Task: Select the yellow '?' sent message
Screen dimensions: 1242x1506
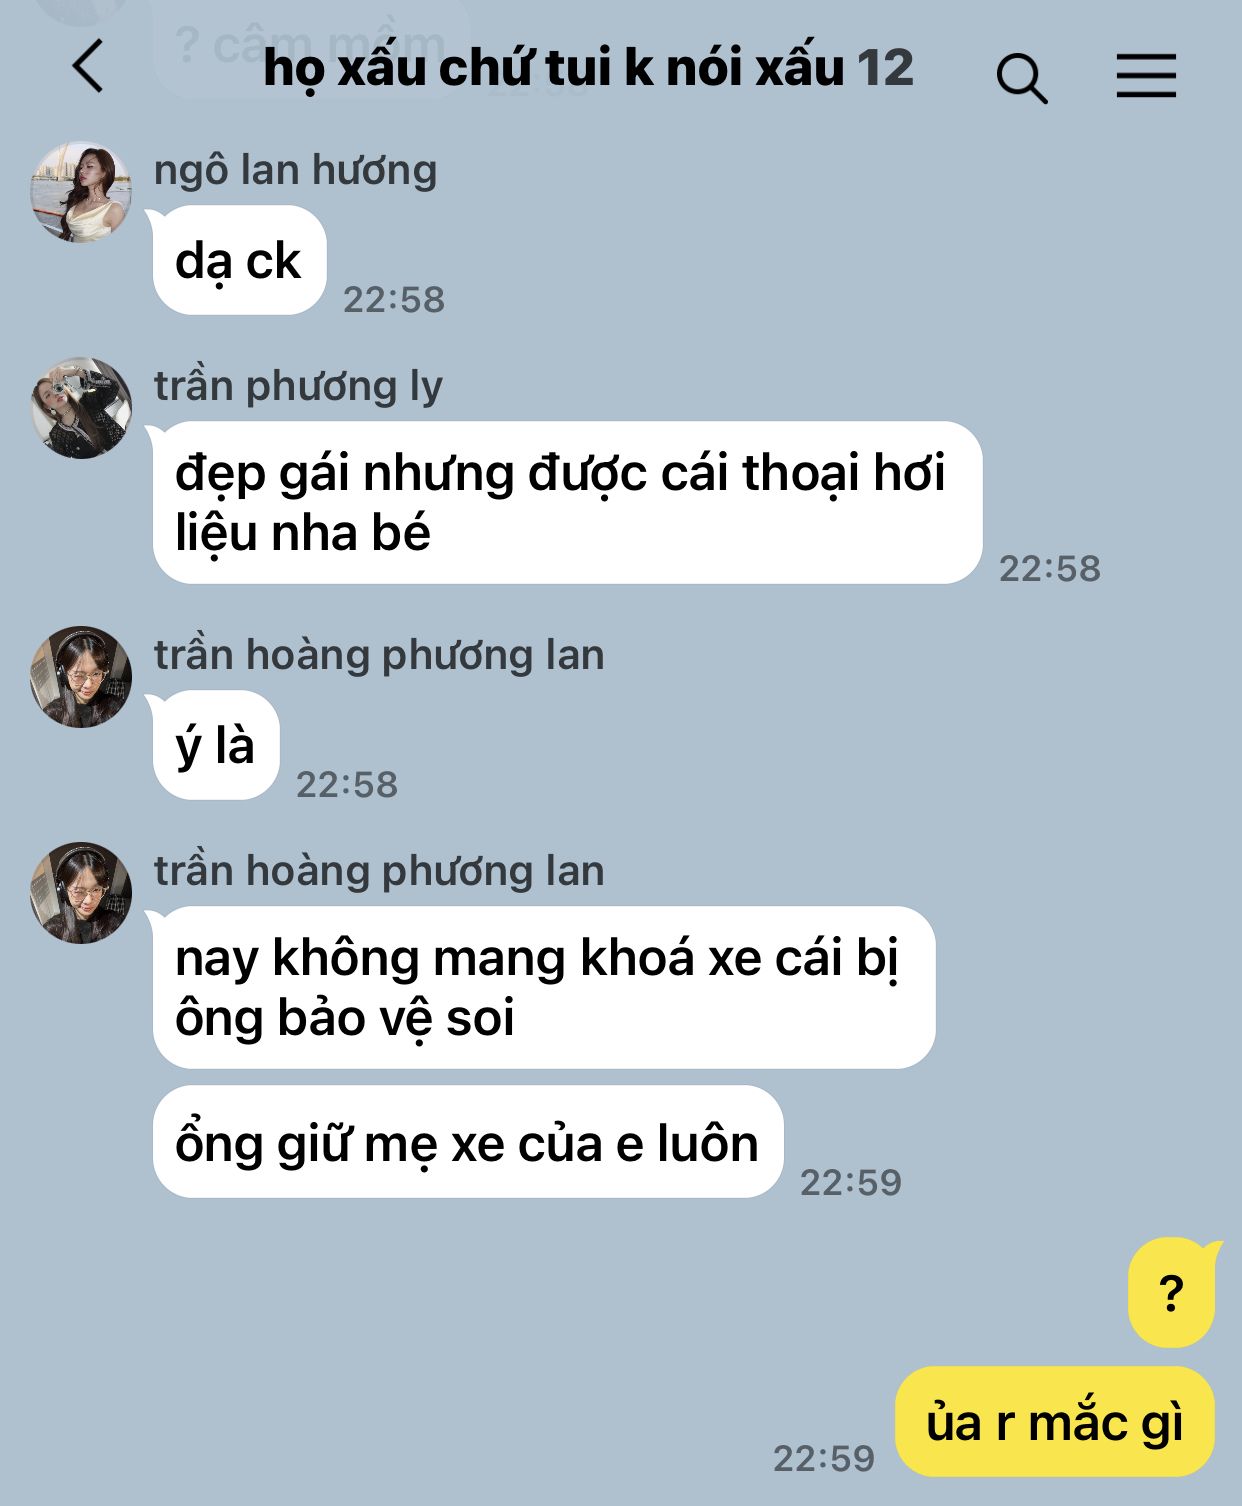Action: click(x=1172, y=1293)
